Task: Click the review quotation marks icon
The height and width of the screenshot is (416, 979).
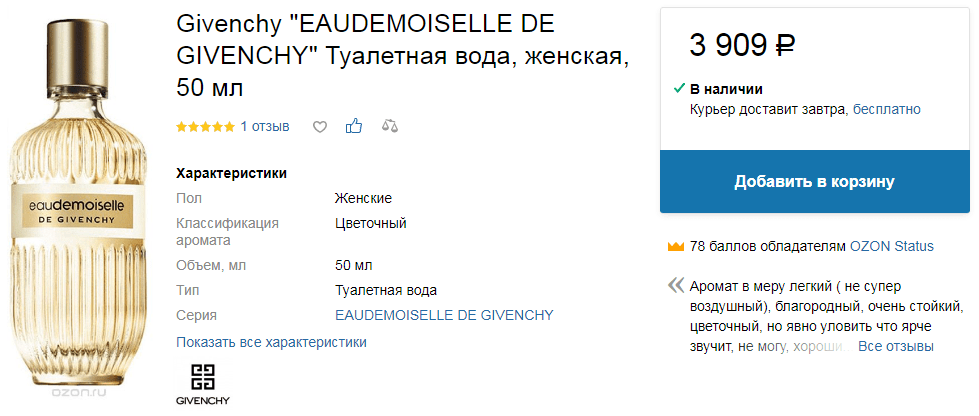Action: pos(676,286)
